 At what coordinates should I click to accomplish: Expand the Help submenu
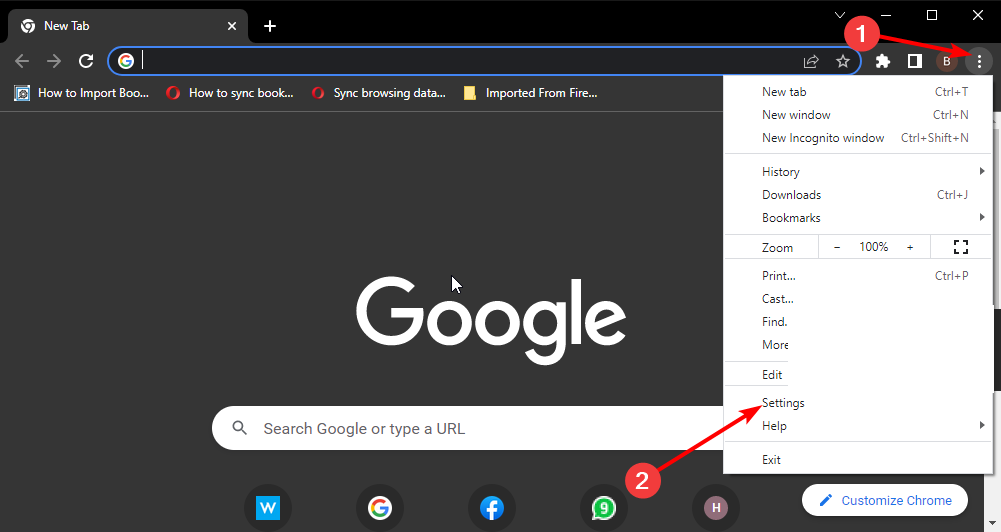tap(858, 426)
